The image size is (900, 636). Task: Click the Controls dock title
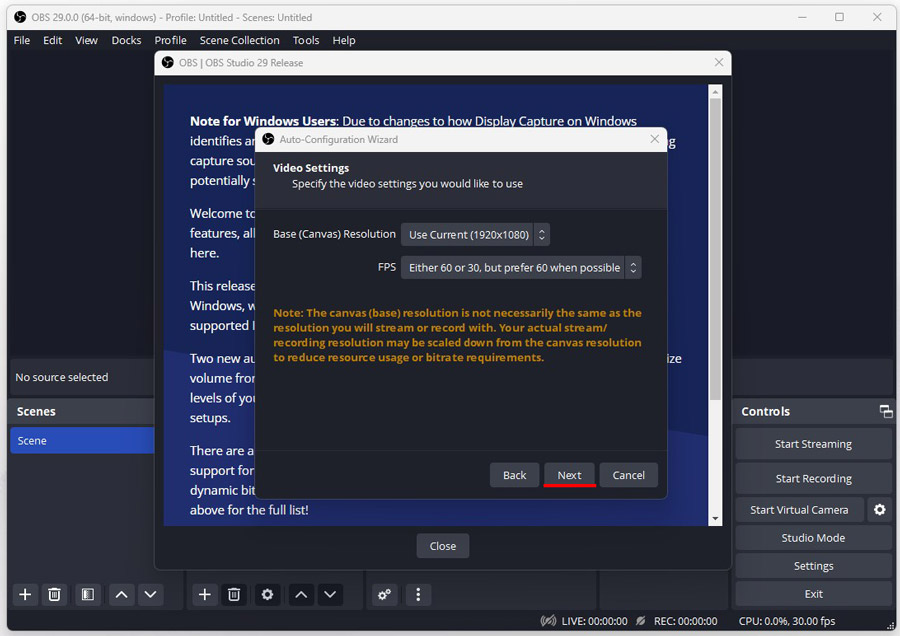pos(765,411)
